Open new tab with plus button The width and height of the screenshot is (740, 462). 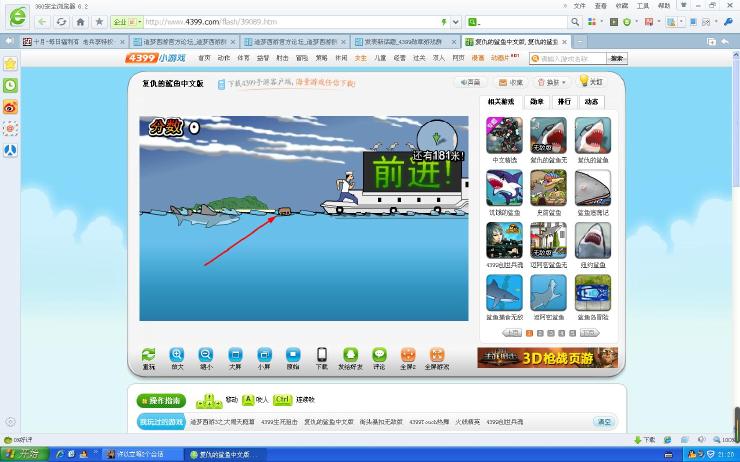[580, 42]
